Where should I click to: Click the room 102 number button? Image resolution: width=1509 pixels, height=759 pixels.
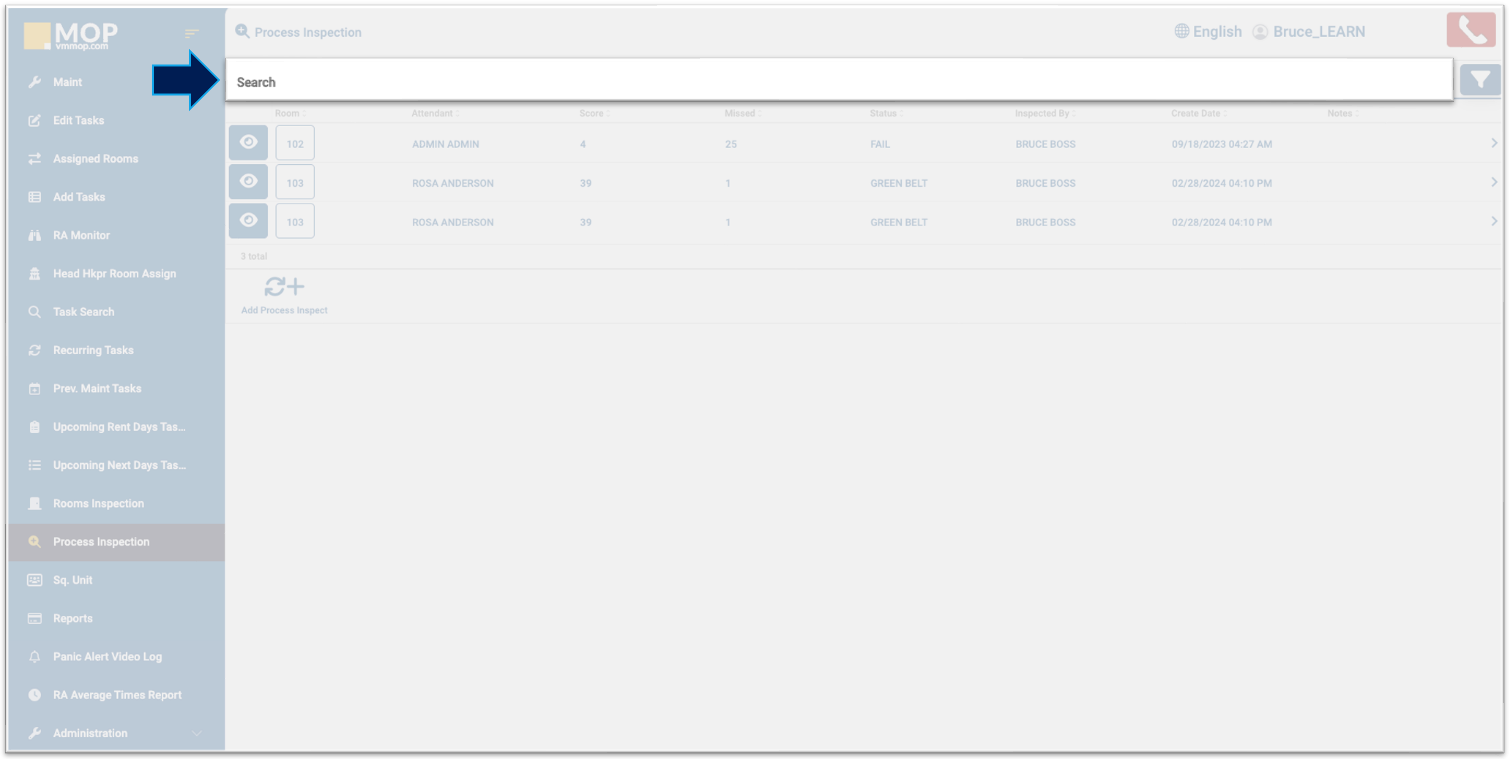[295, 144]
